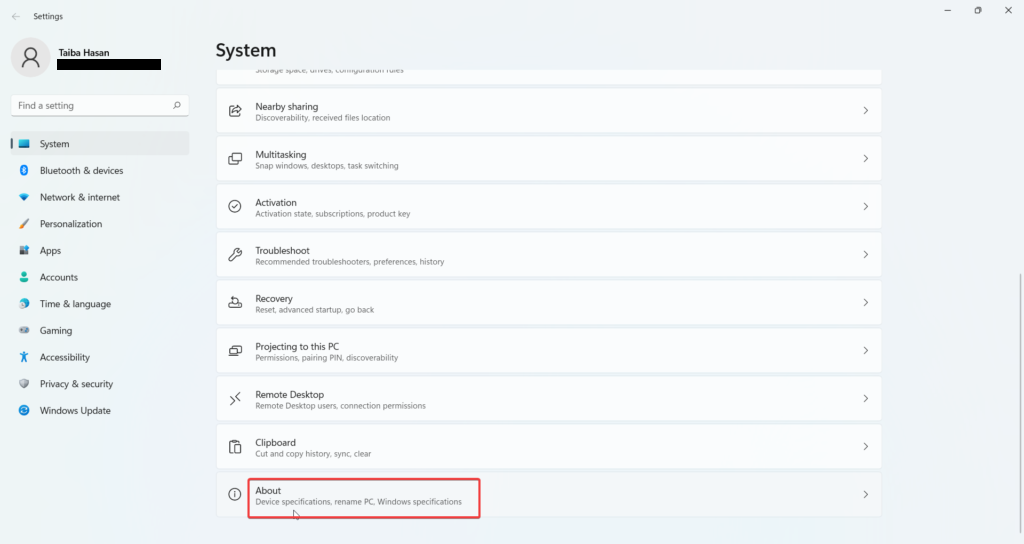
Task: Restore down the Settings window
Action: coord(978,10)
